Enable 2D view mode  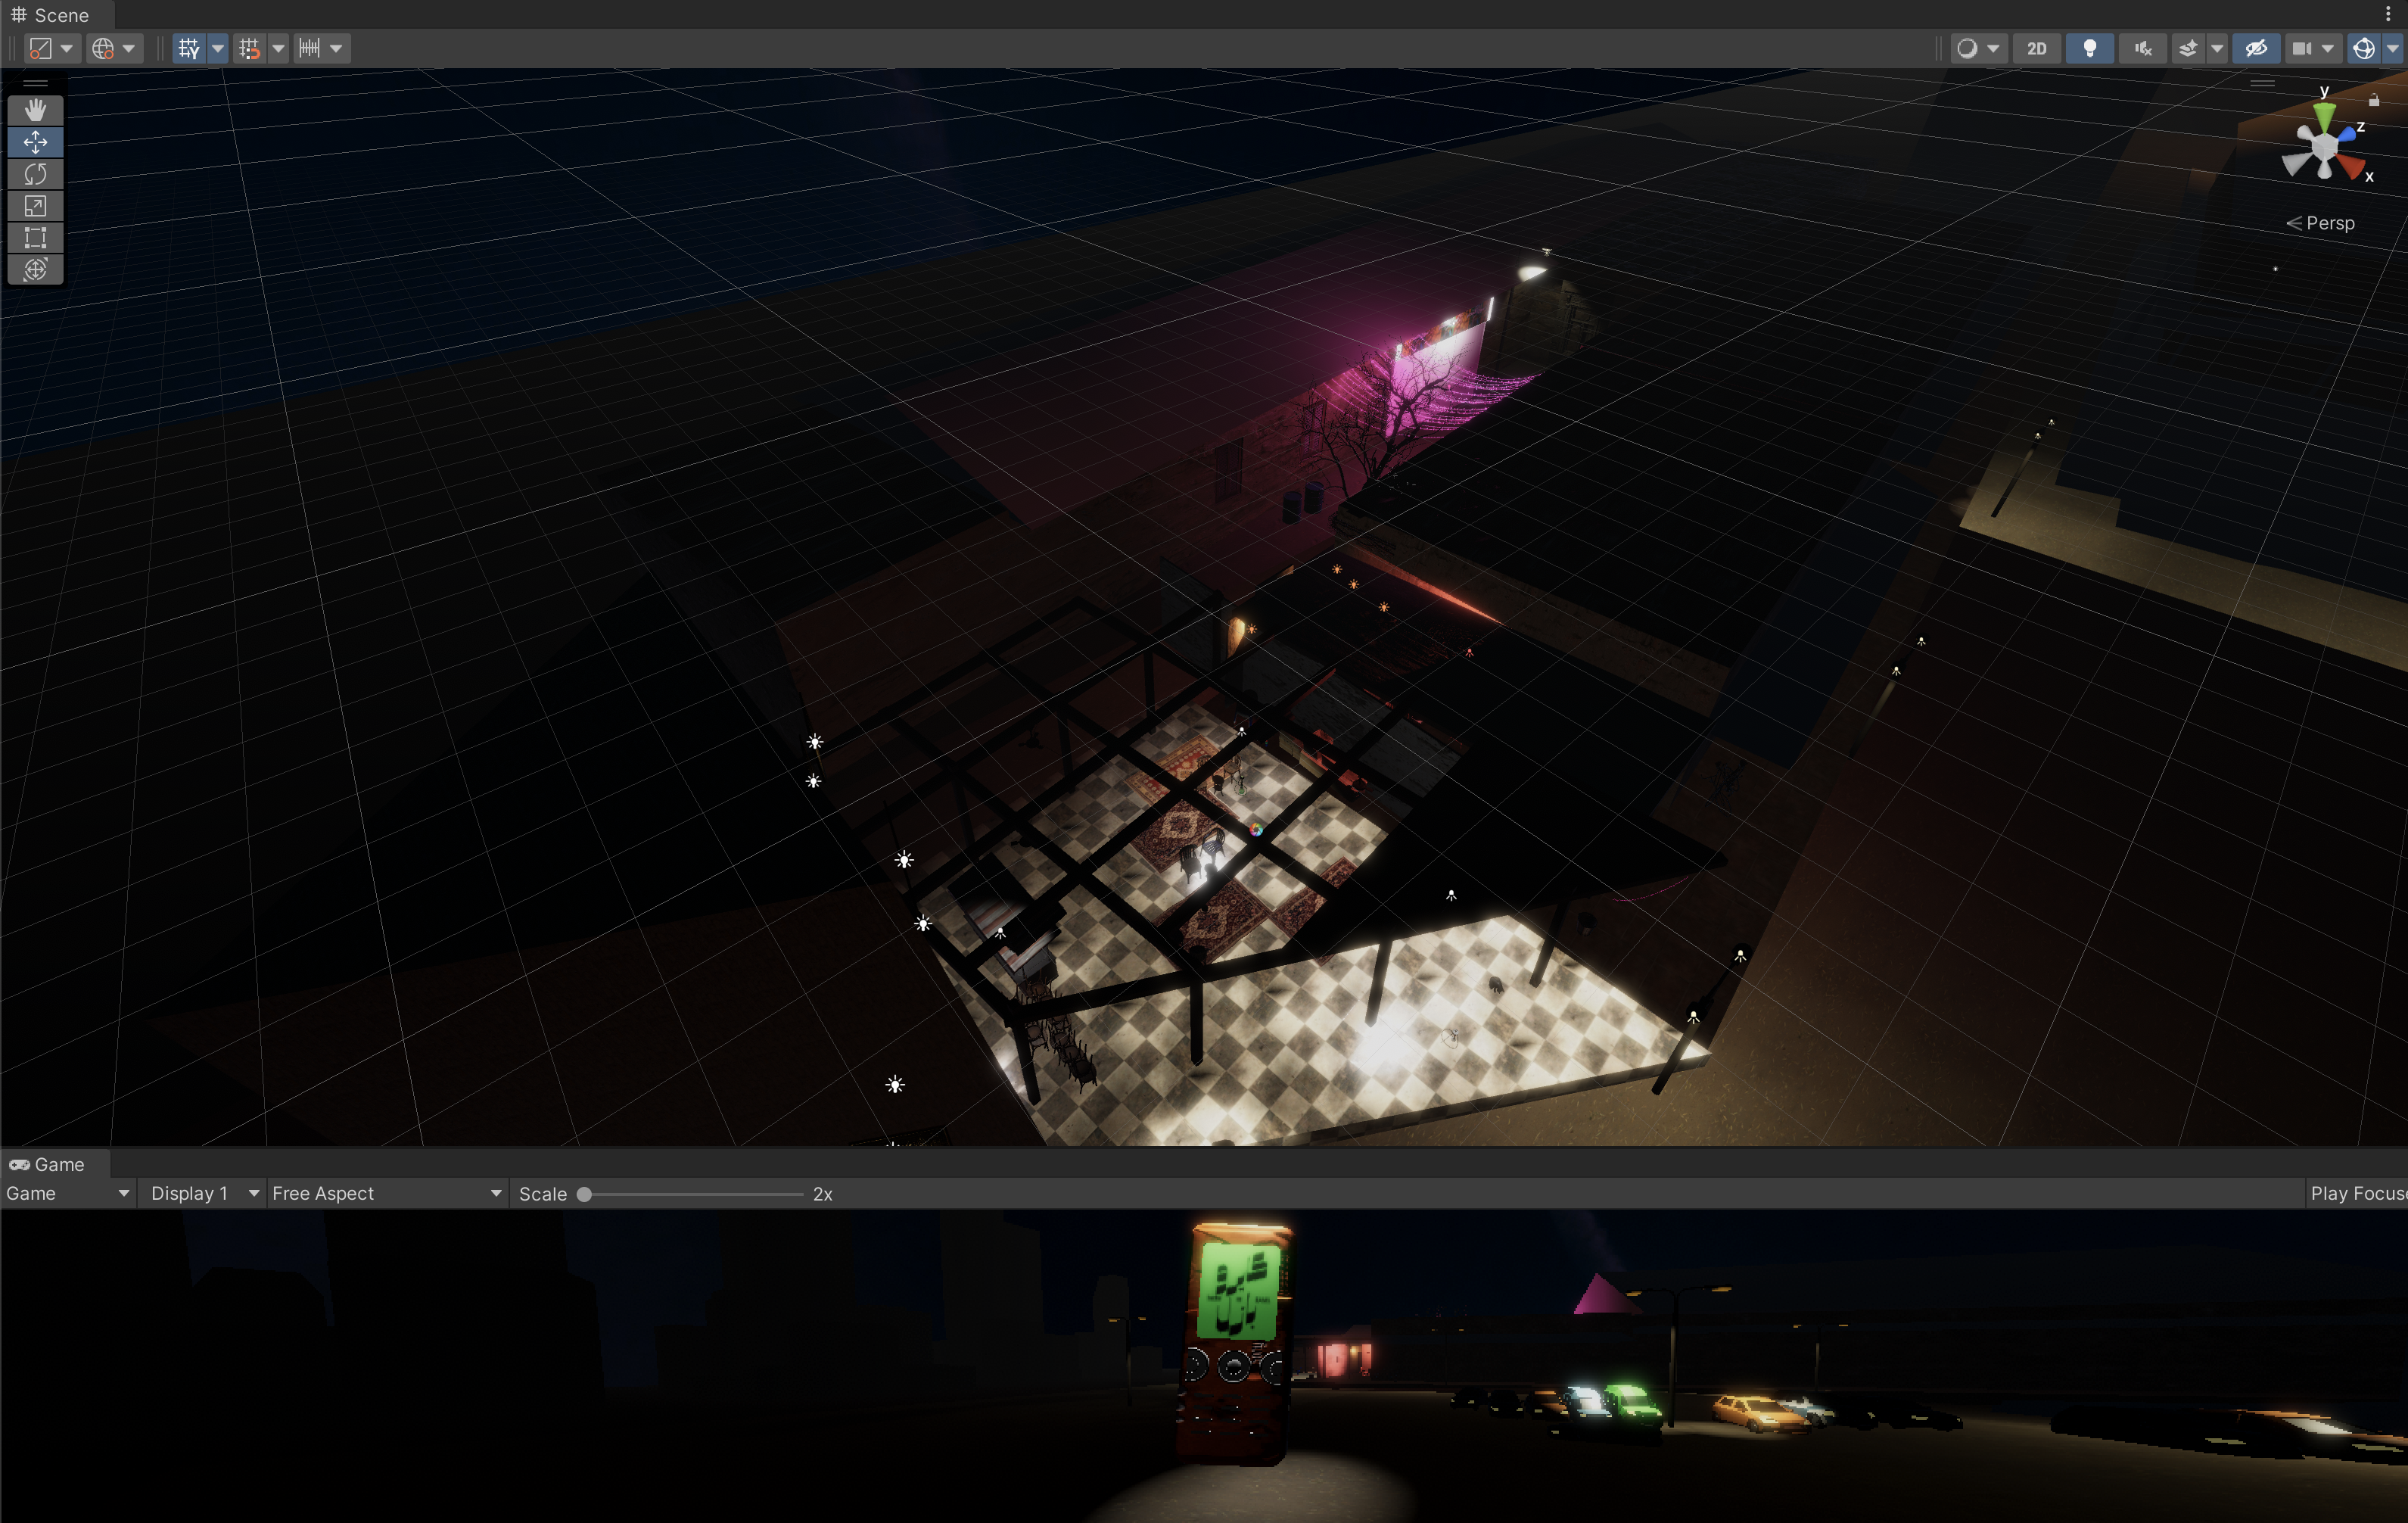[x=2036, y=48]
